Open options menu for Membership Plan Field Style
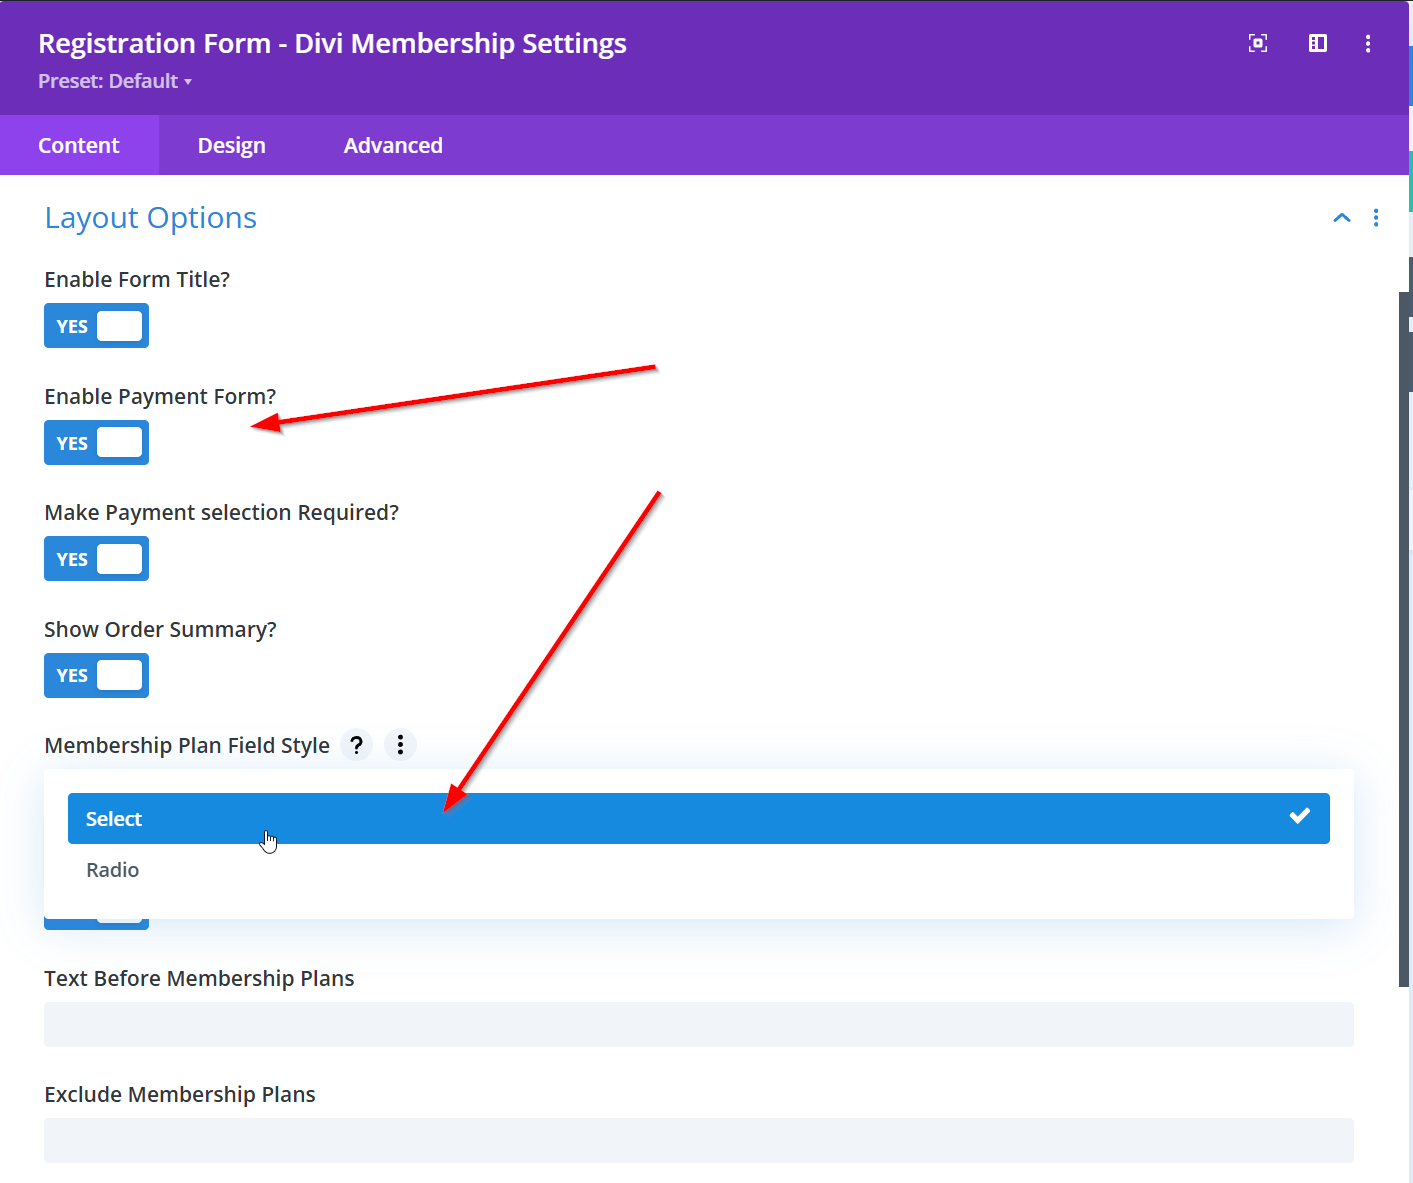1413x1183 pixels. (x=400, y=745)
